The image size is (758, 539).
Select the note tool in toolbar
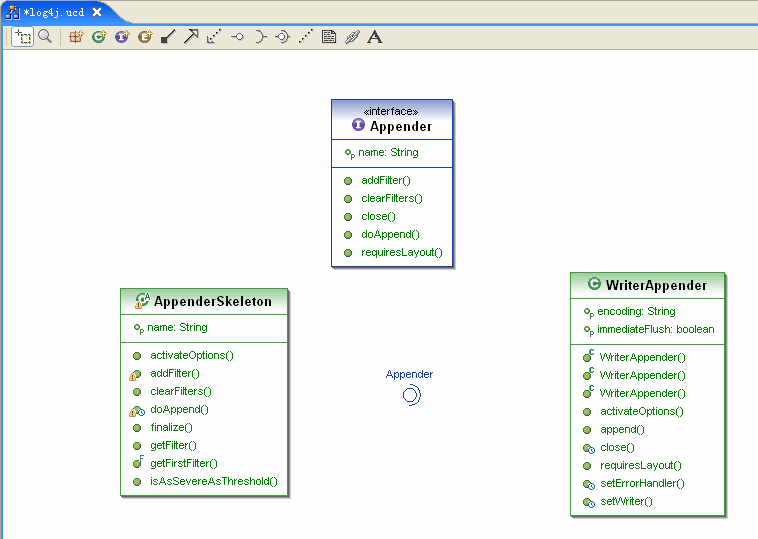(329, 37)
